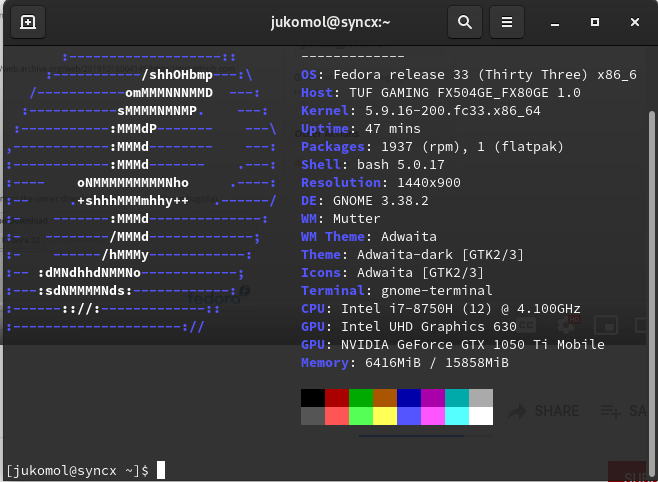658x482 pixels.
Task: Click the OS line showing Fedora release 33
Action: [x=469, y=75]
